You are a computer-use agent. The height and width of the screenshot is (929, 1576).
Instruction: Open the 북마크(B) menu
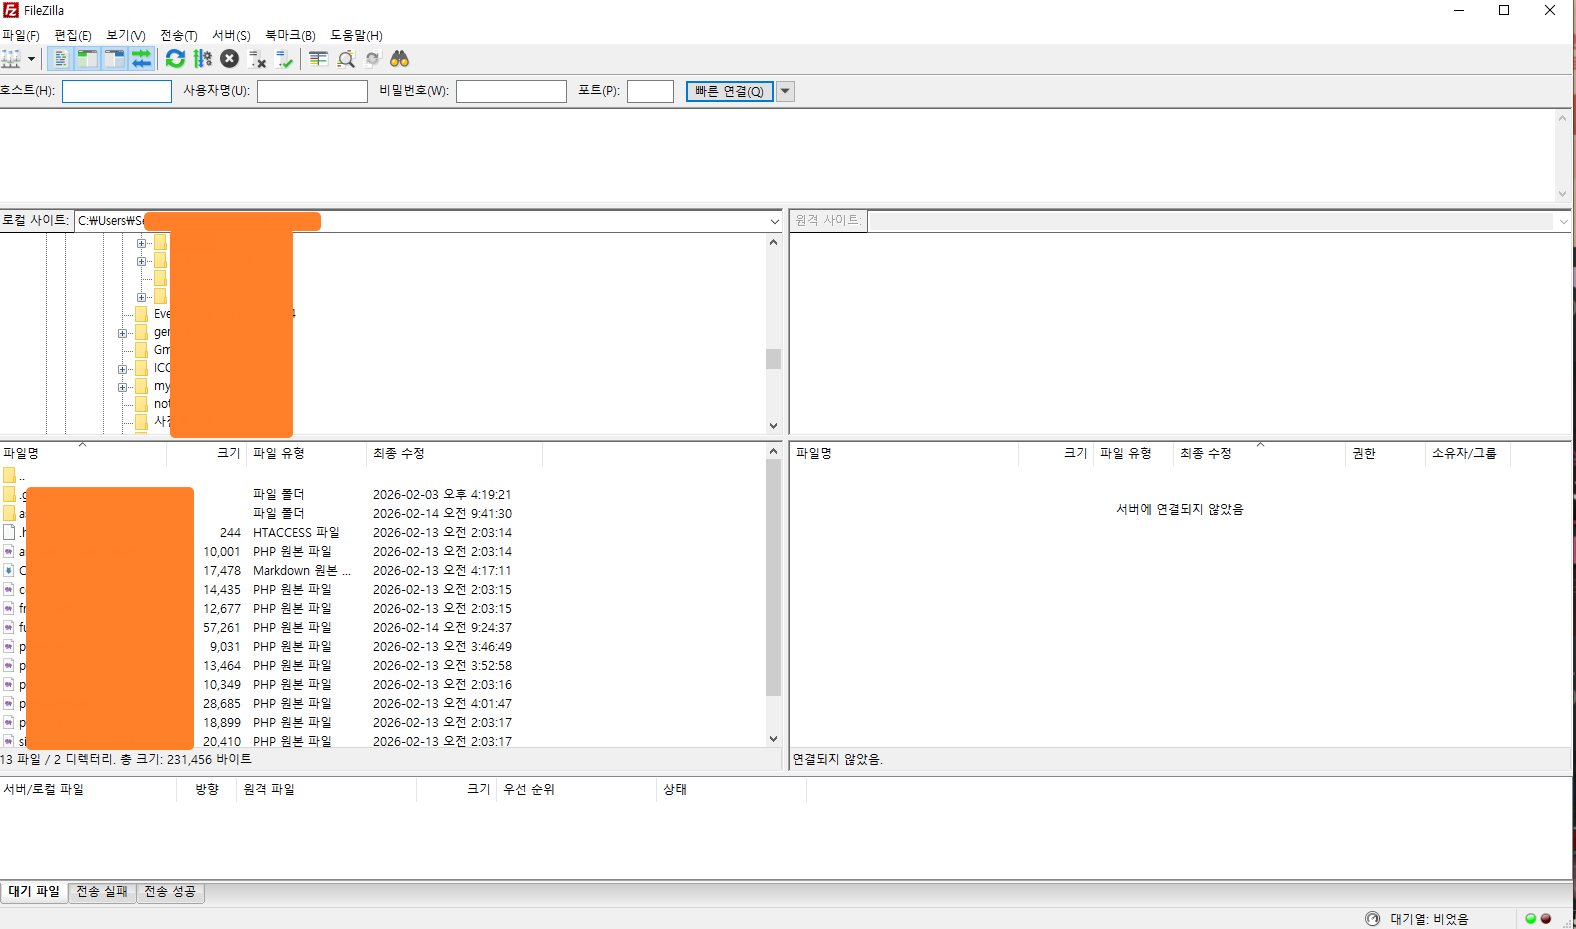pyautogui.click(x=290, y=35)
